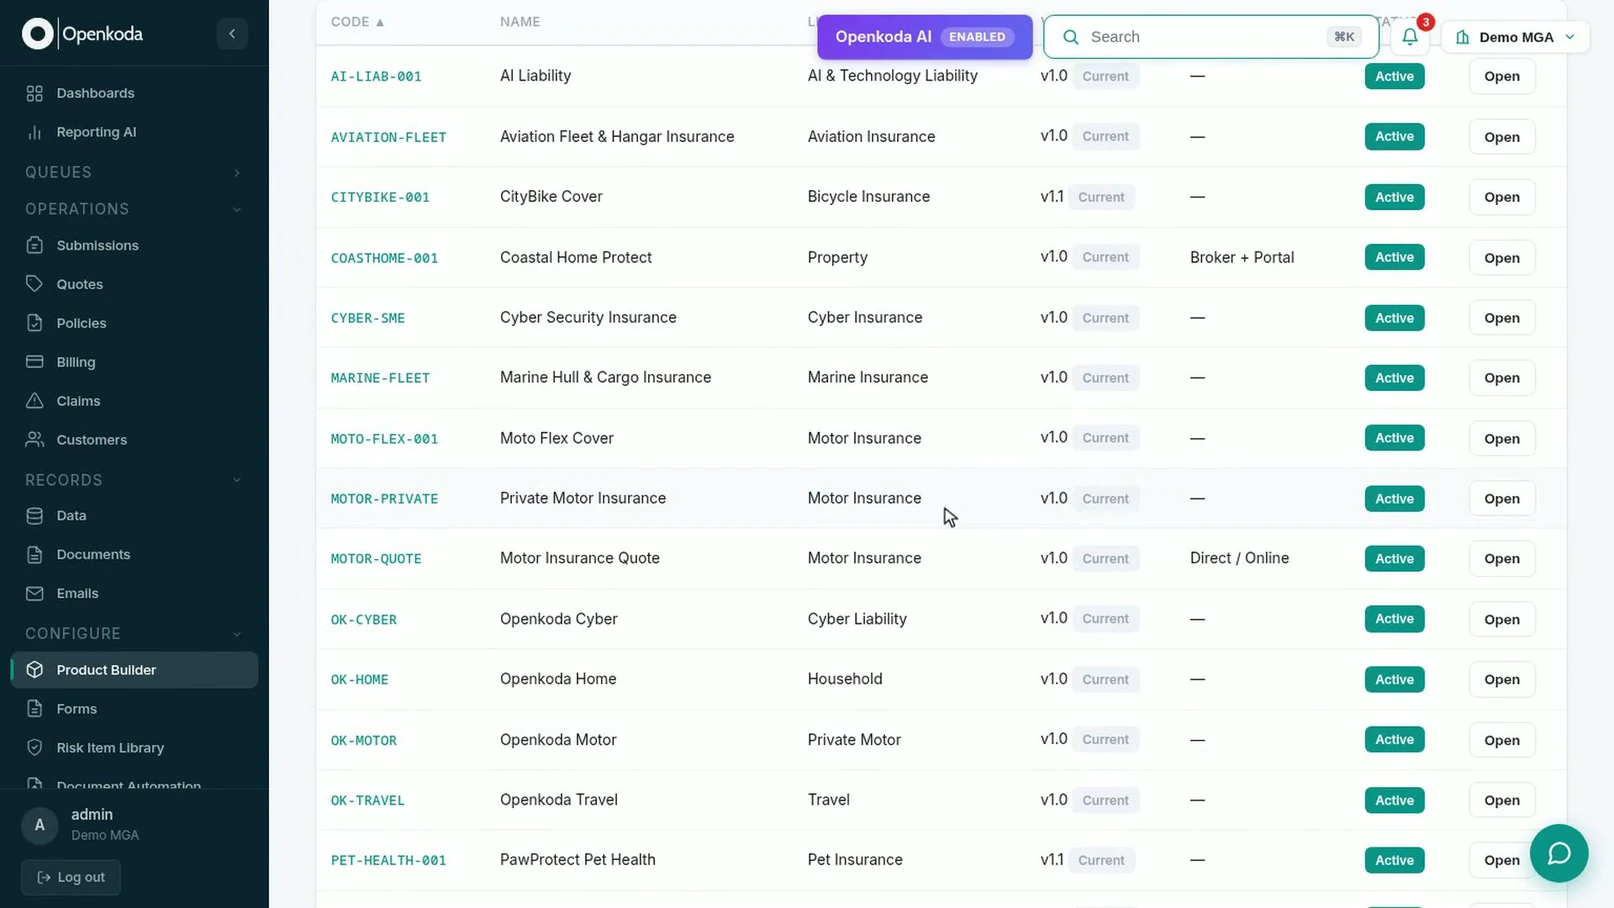The image size is (1614, 908).
Task: Open the chat support bubble
Action: coord(1559,853)
